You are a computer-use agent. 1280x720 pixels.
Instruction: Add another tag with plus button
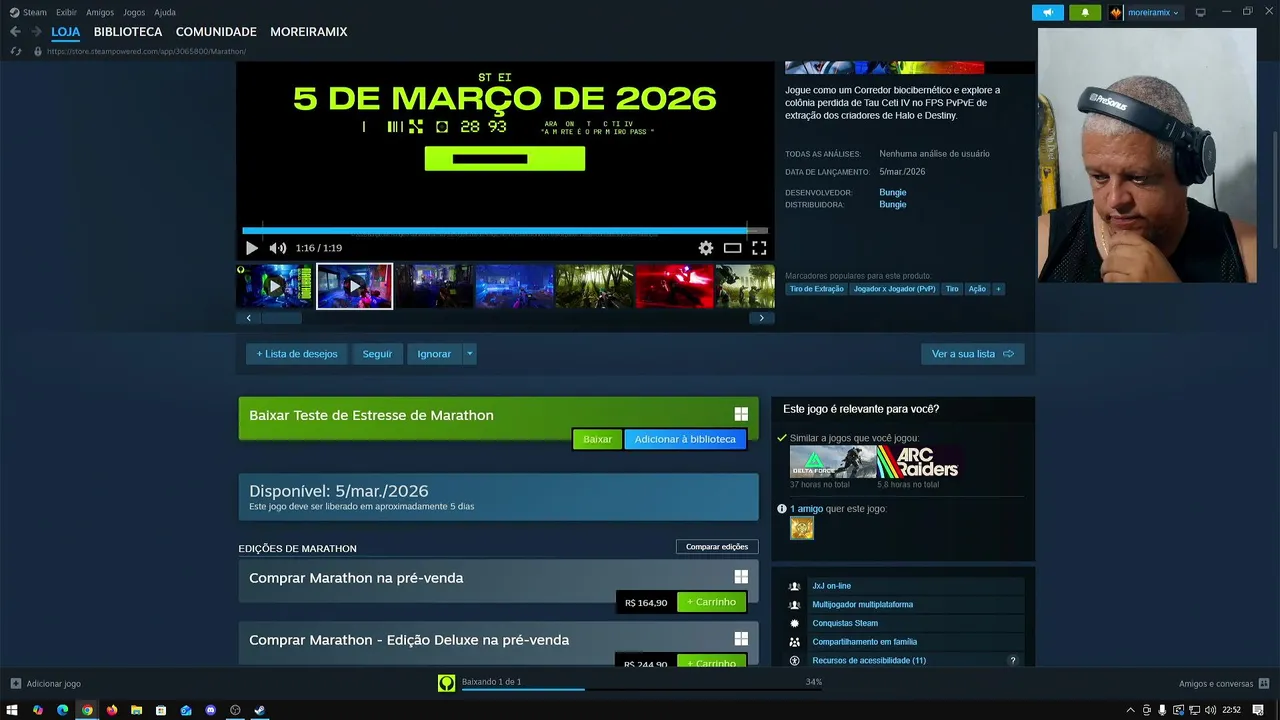[x=998, y=289]
